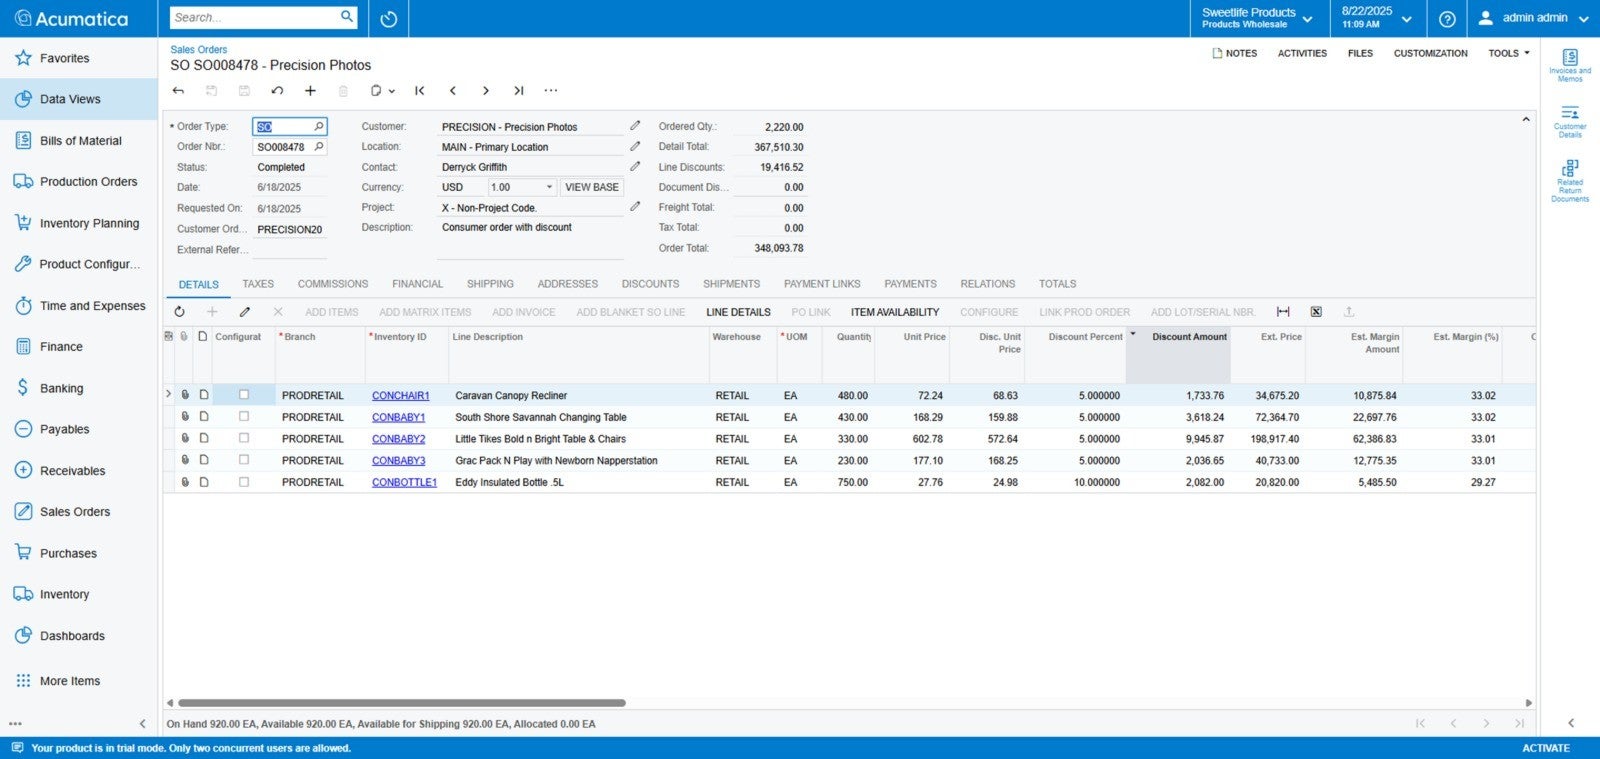Open Finance workspace
This screenshot has height=759, width=1600.
(78, 347)
